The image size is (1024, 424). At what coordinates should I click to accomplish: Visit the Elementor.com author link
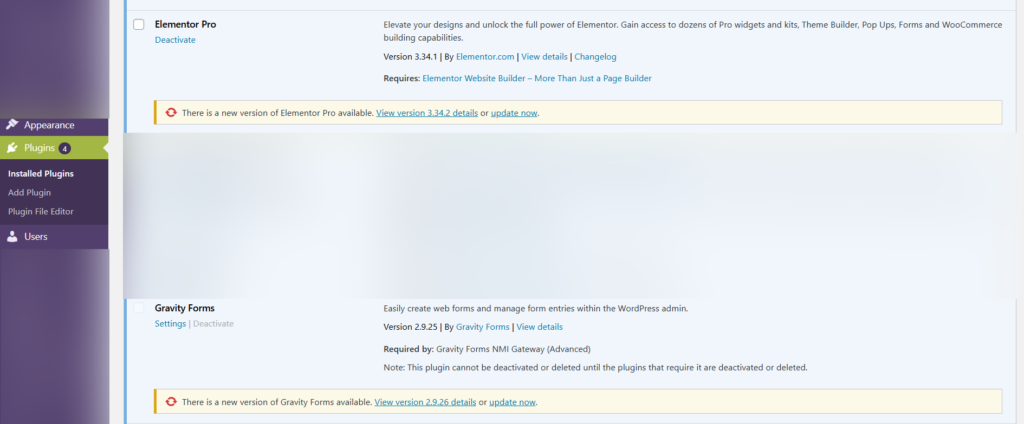click(x=485, y=57)
